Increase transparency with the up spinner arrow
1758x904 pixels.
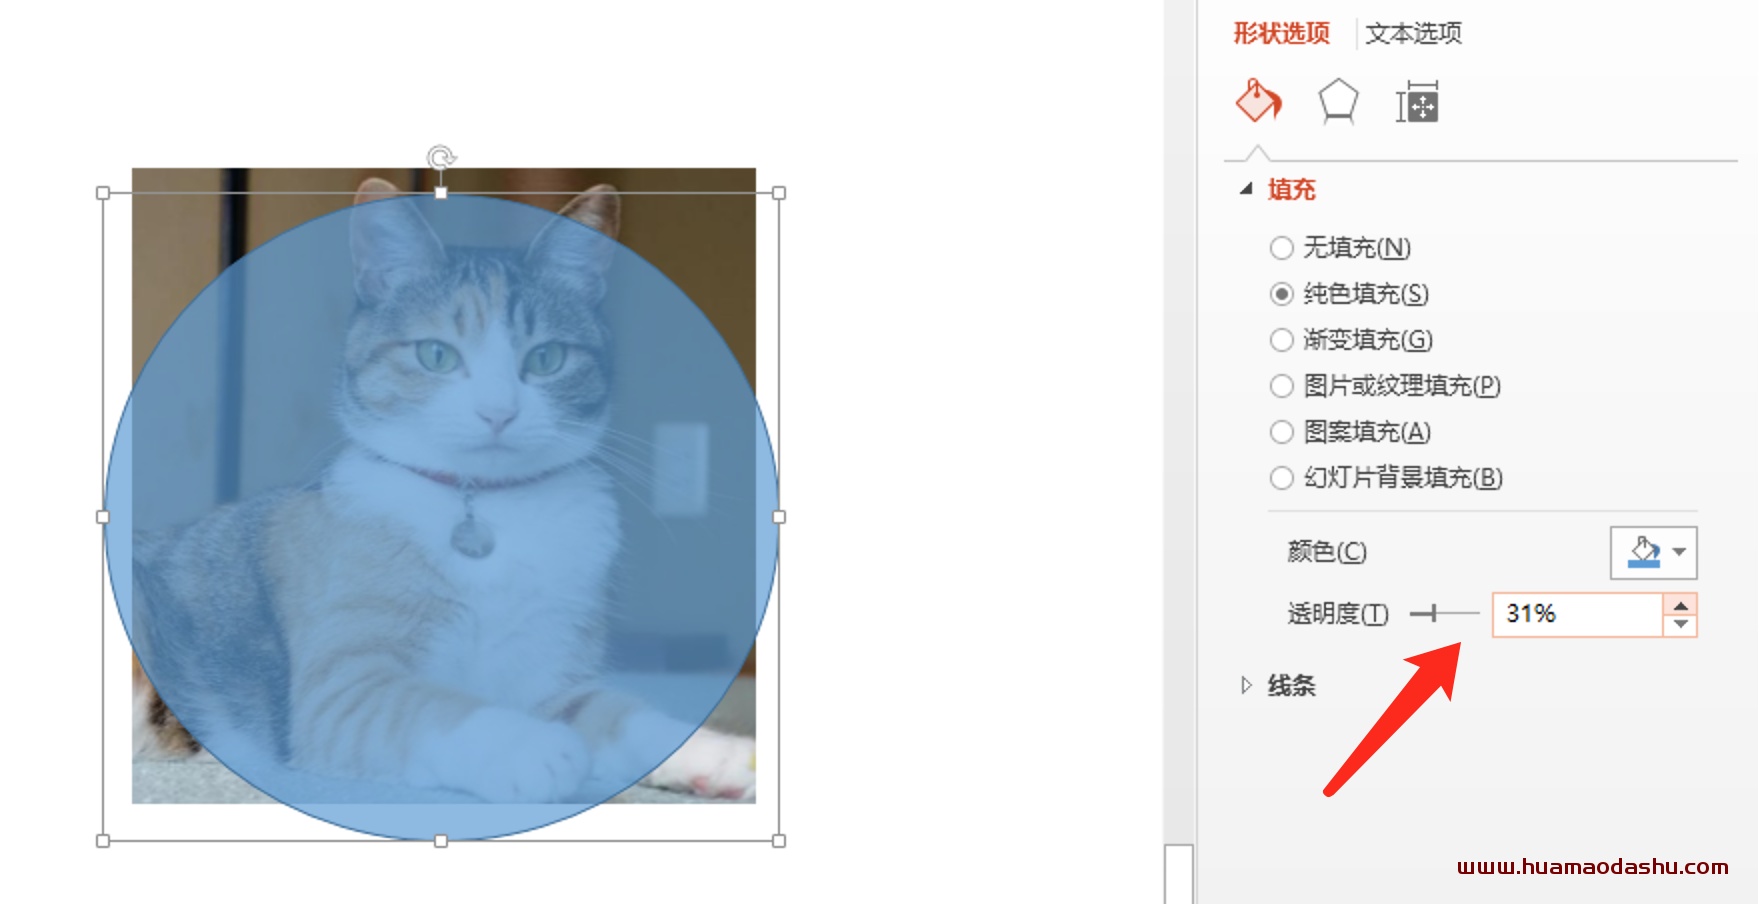[1681, 605]
